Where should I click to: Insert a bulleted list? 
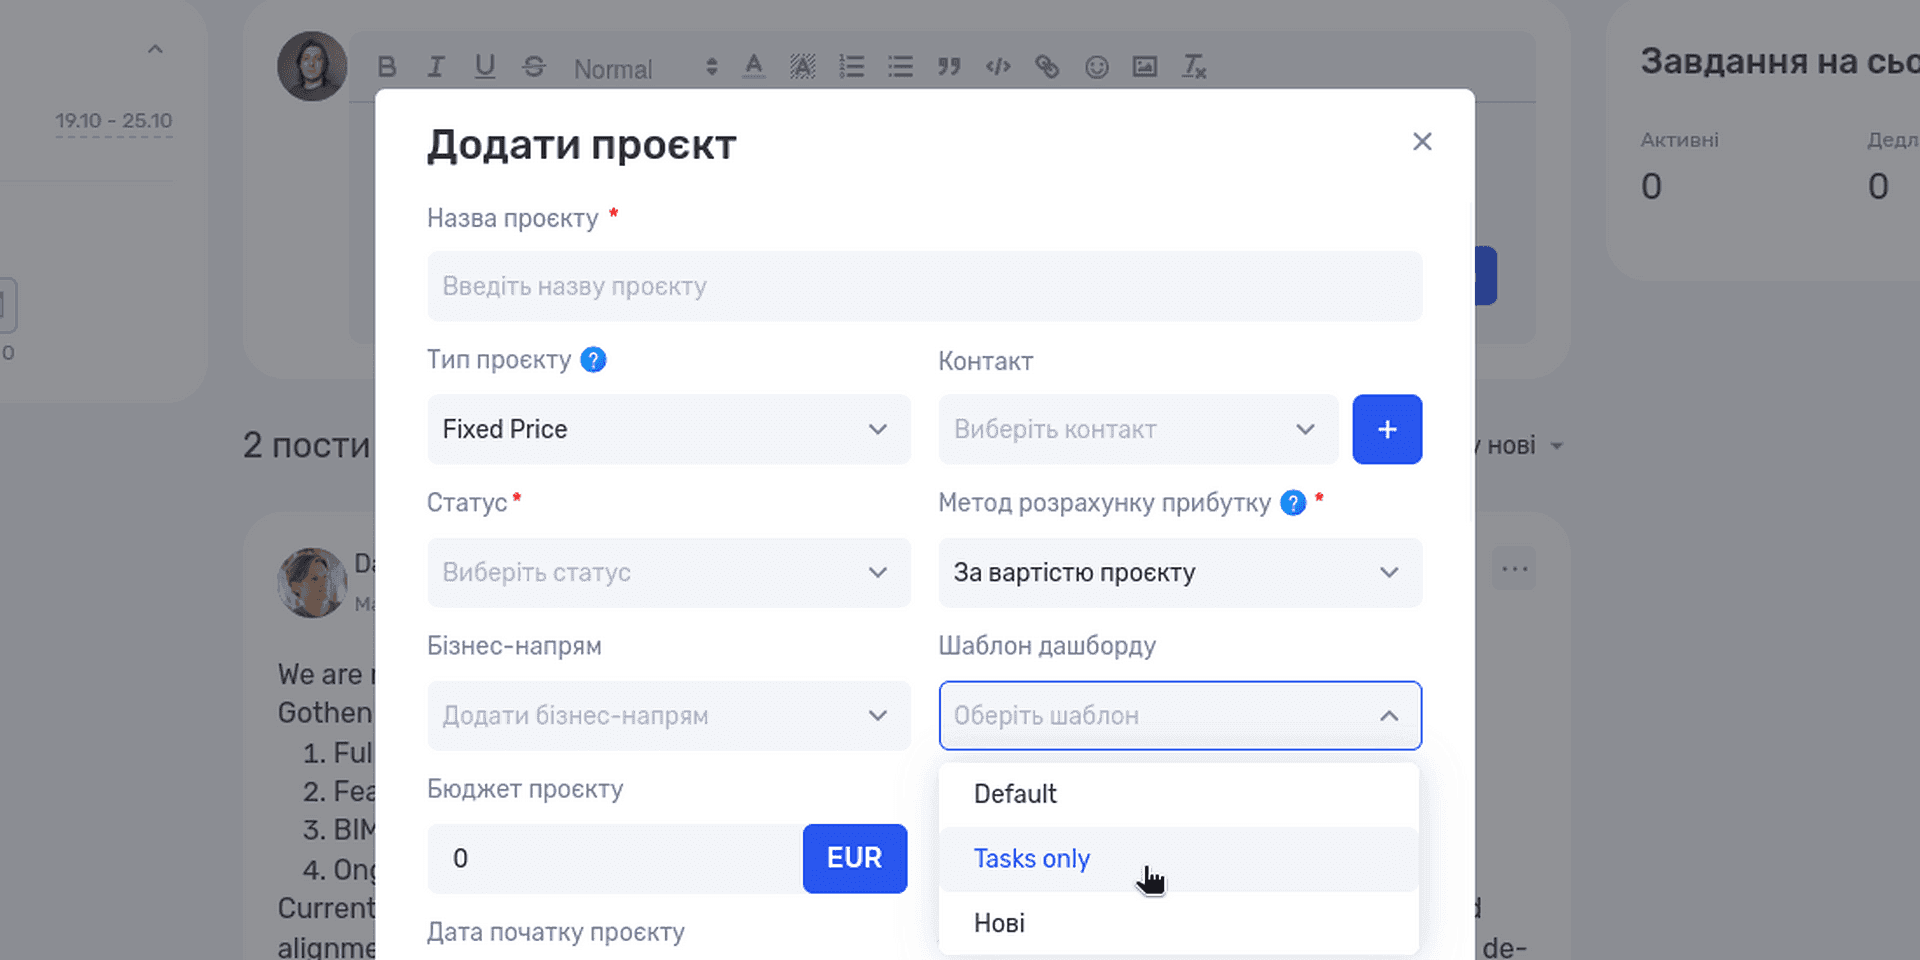(x=901, y=67)
